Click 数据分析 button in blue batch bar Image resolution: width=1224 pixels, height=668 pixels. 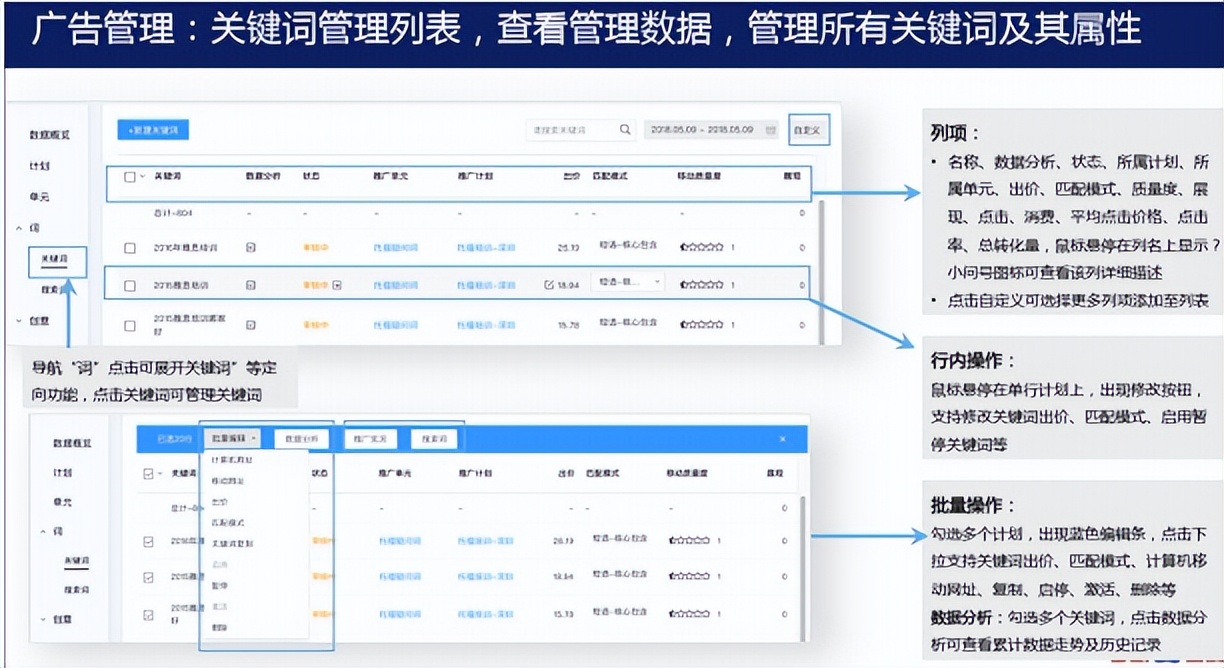click(x=300, y=438)
